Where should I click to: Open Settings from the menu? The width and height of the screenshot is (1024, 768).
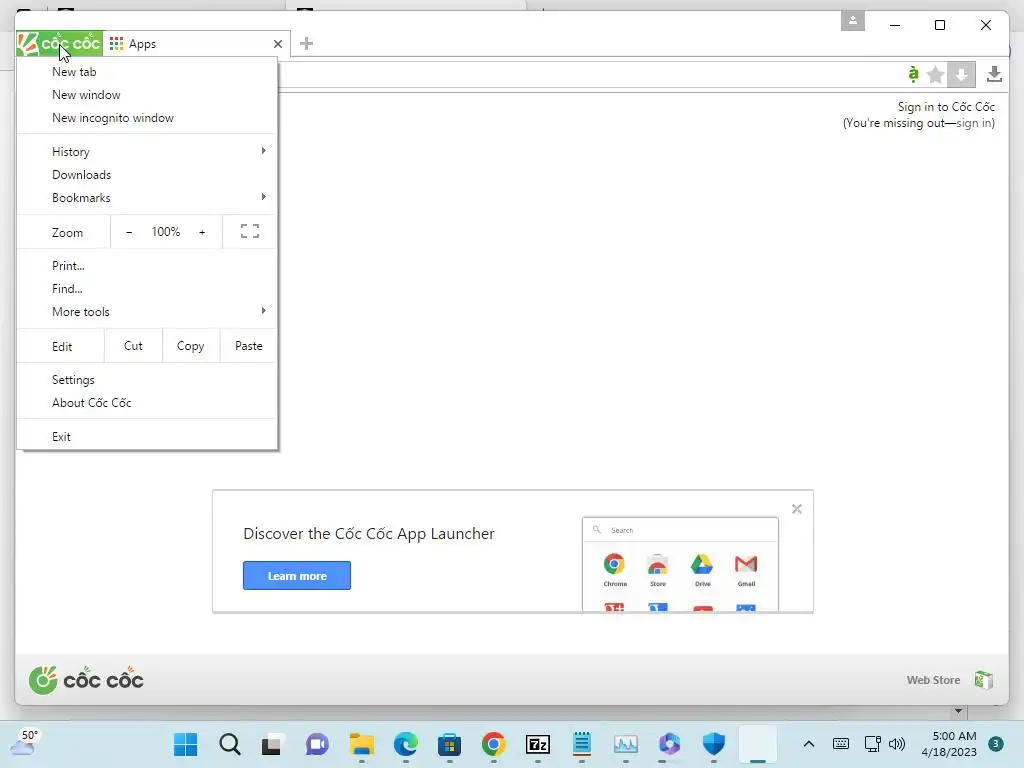[x=147, y=379]
